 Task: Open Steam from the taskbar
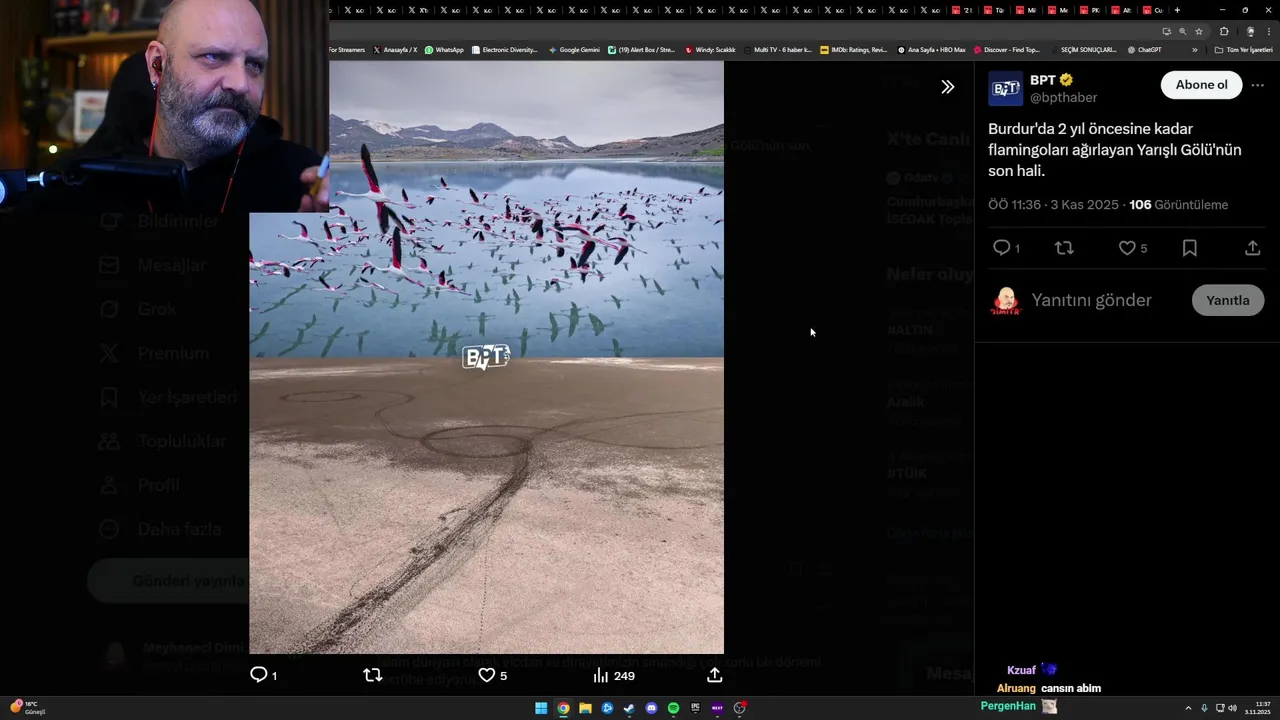tap(629, 708)
